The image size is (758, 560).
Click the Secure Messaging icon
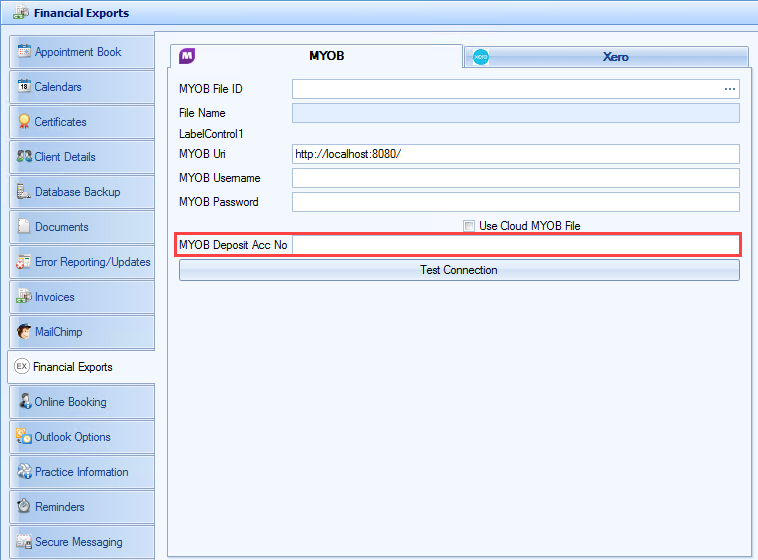[24, 541]
